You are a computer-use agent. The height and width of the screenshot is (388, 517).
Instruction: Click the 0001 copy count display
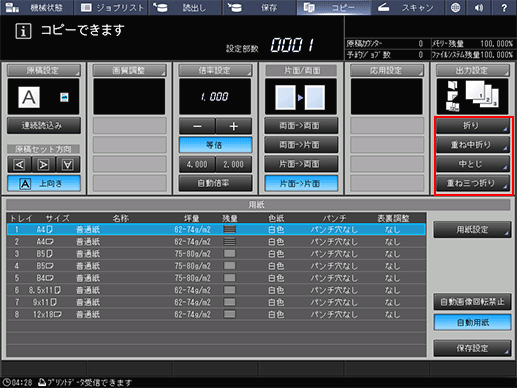292,45
